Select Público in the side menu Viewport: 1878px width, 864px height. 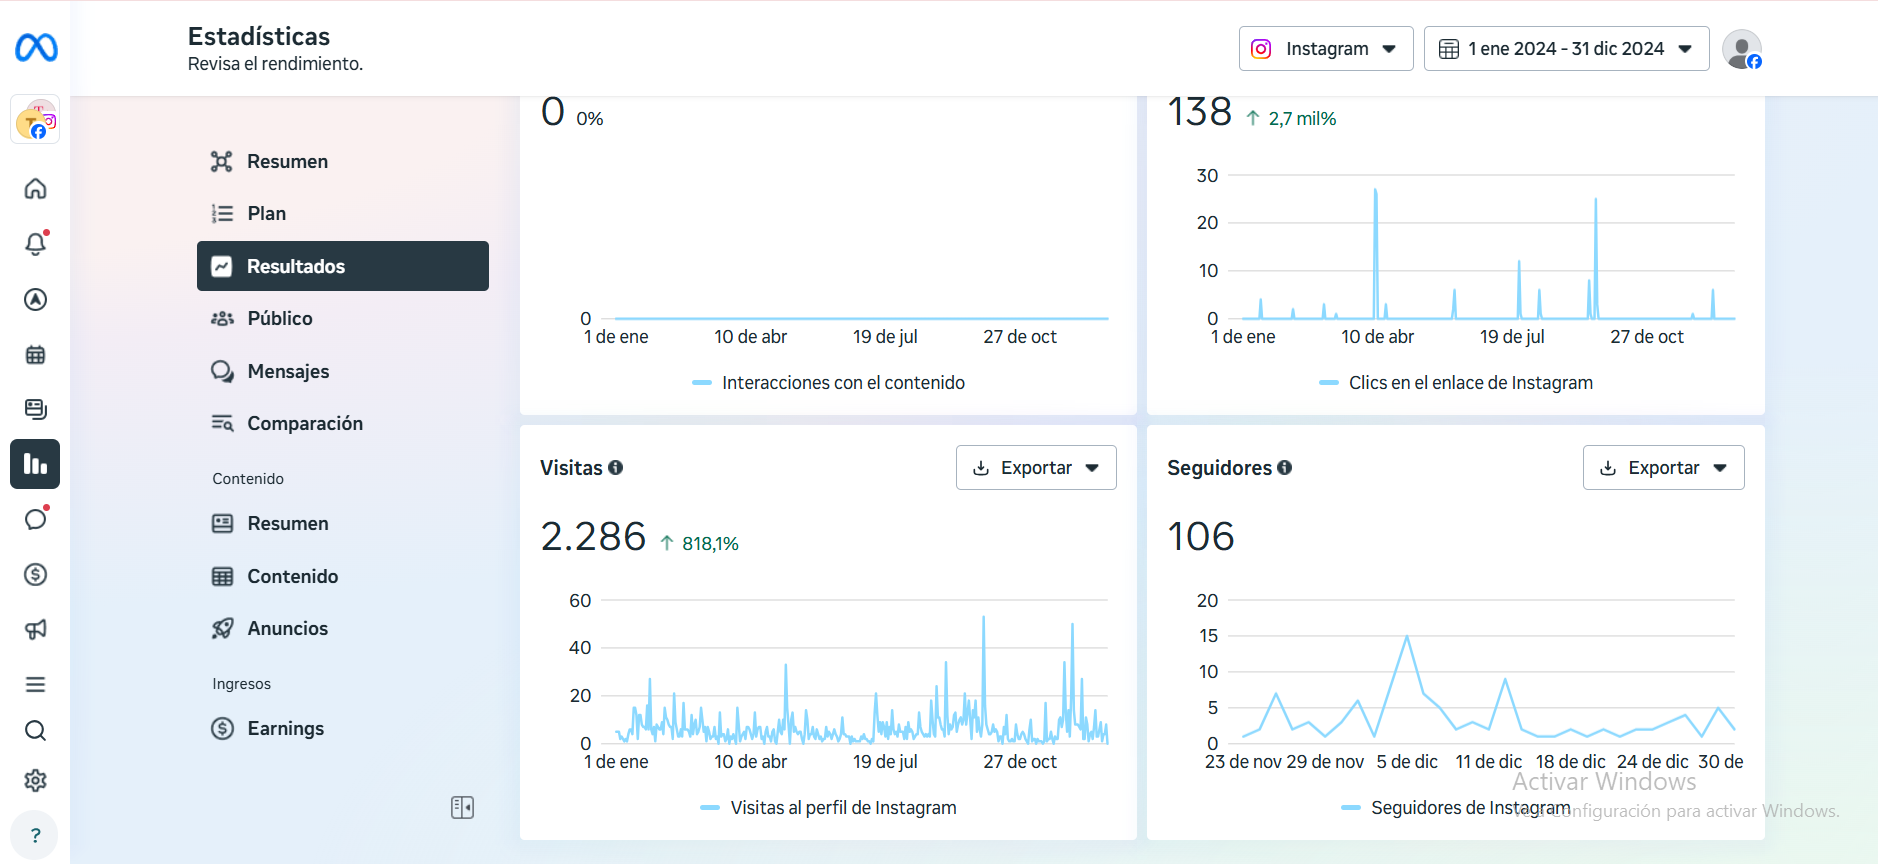pyautogui.click(x=280, y=319)
